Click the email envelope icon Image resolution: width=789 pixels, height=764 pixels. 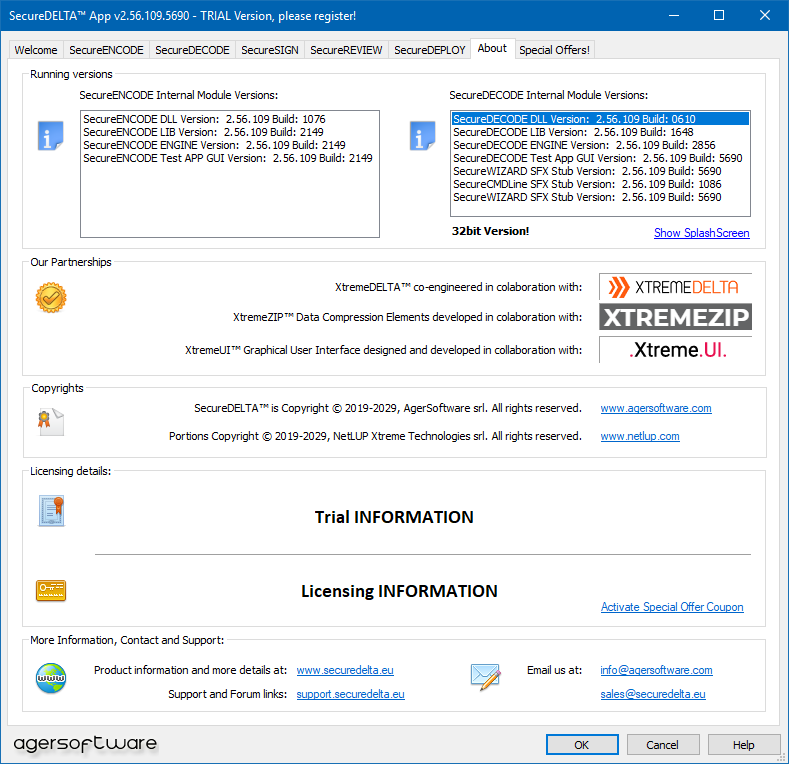click(x=486, y=677)
